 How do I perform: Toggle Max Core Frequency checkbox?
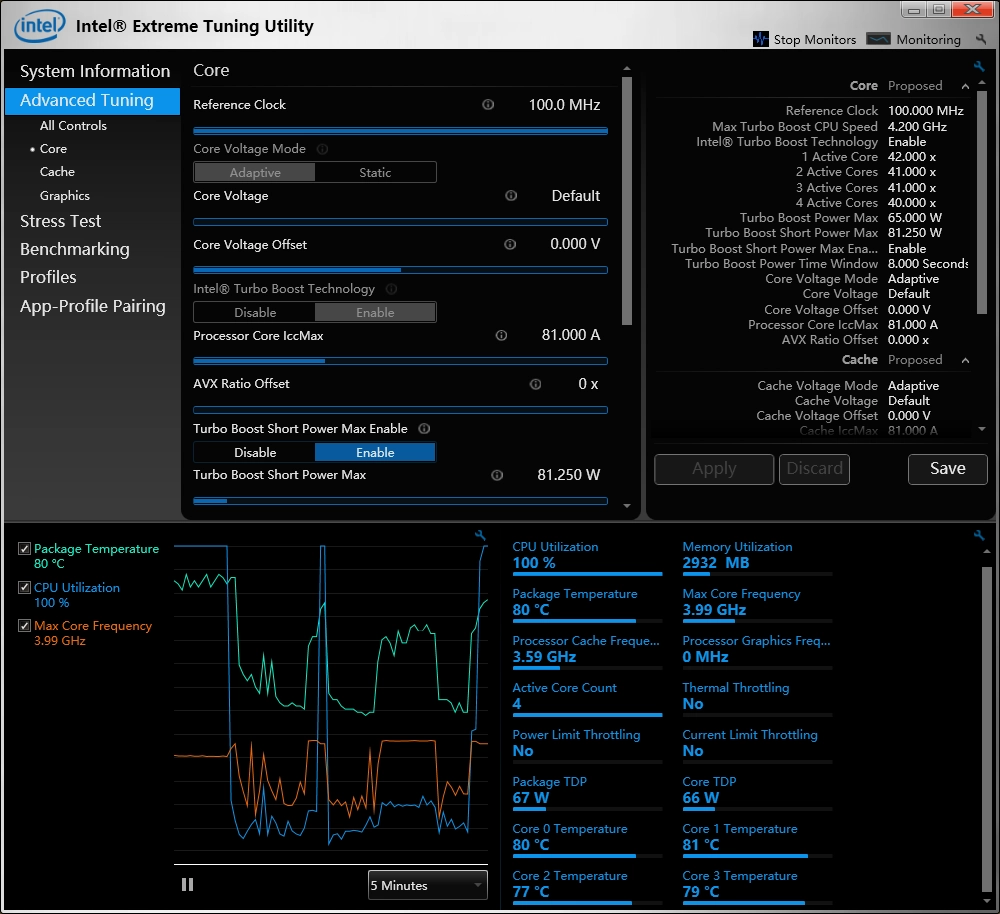coord(24,626)
